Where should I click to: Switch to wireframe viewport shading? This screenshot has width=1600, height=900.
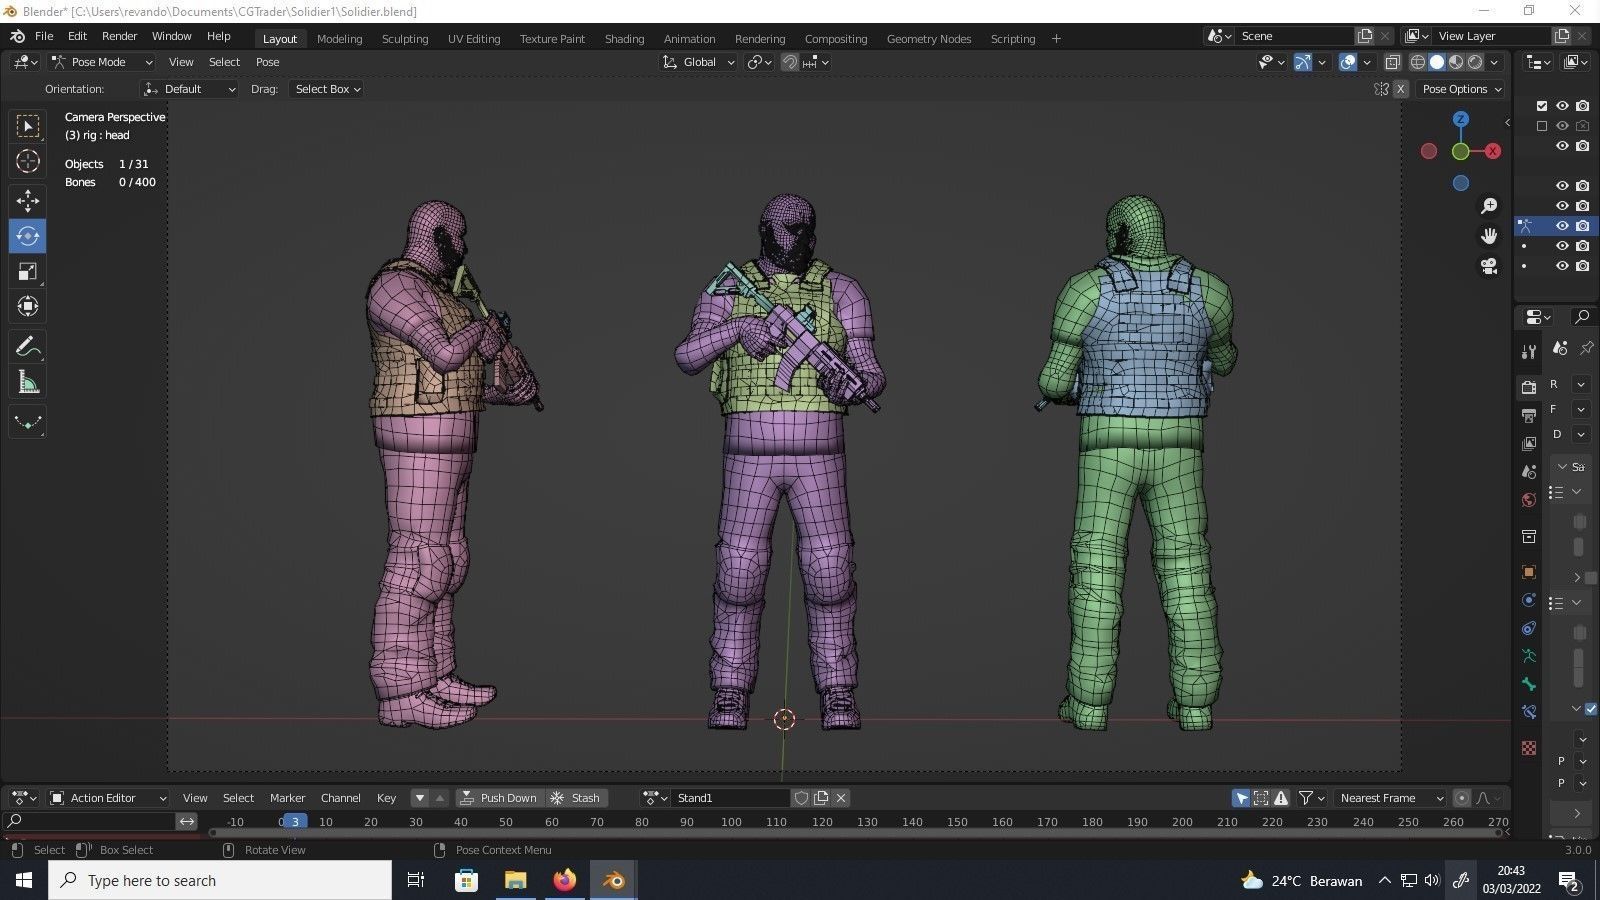point(1418,62)
